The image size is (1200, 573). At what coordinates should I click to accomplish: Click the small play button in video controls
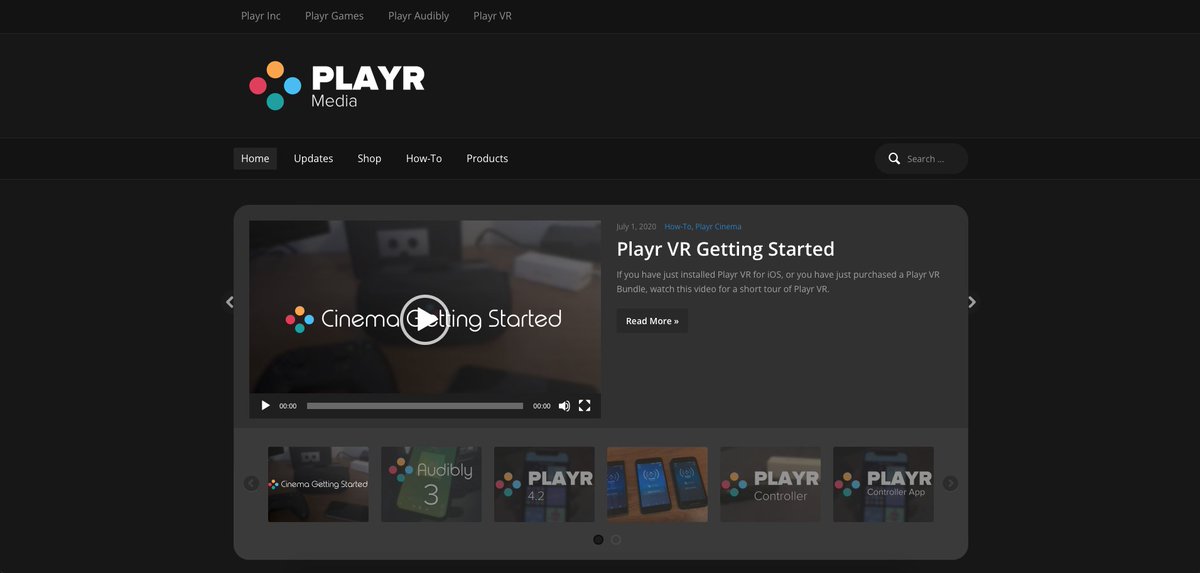(x=265, y=406)
